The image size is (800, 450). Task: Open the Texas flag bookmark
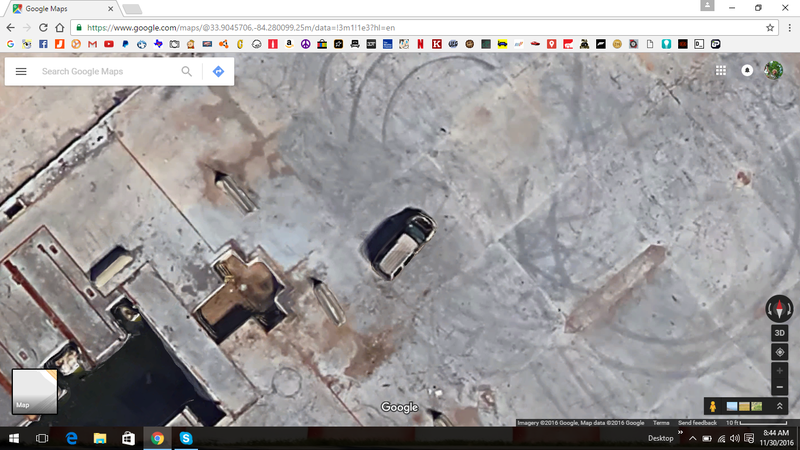[x=158, y=44]
